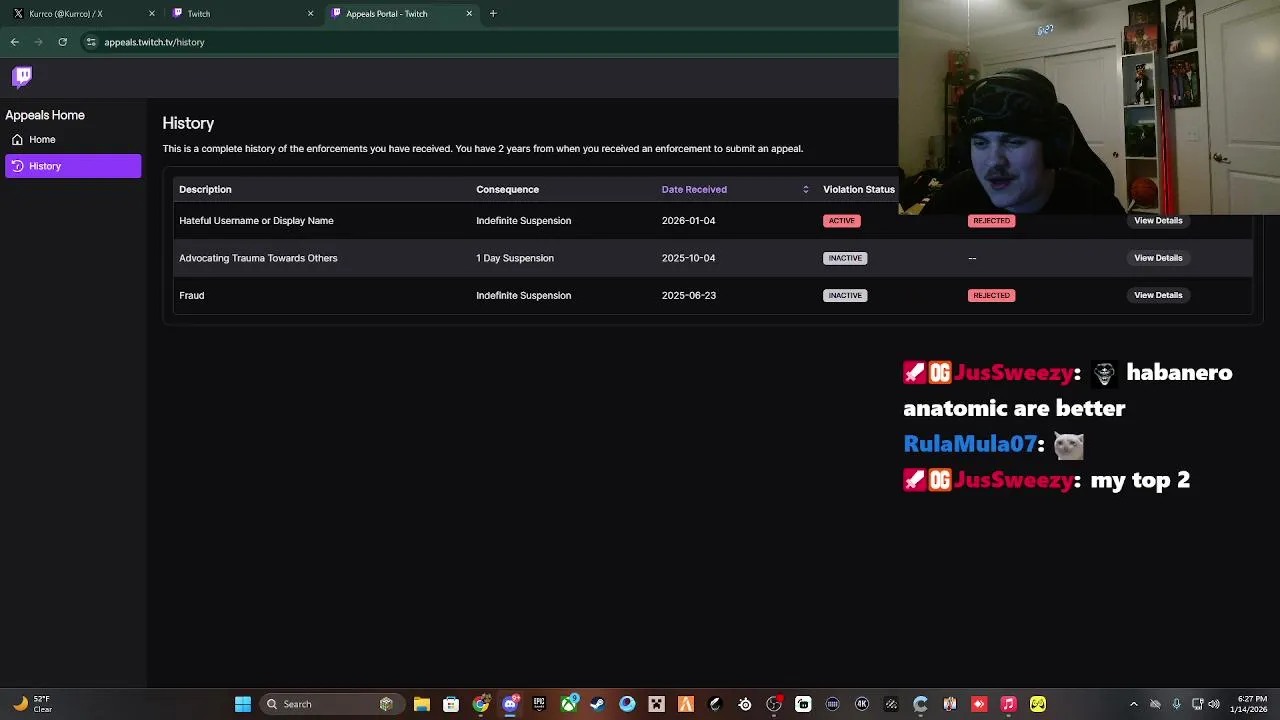Launch Minecraft from the taskbar
The image size is (1280, 720).
[656, 704]
